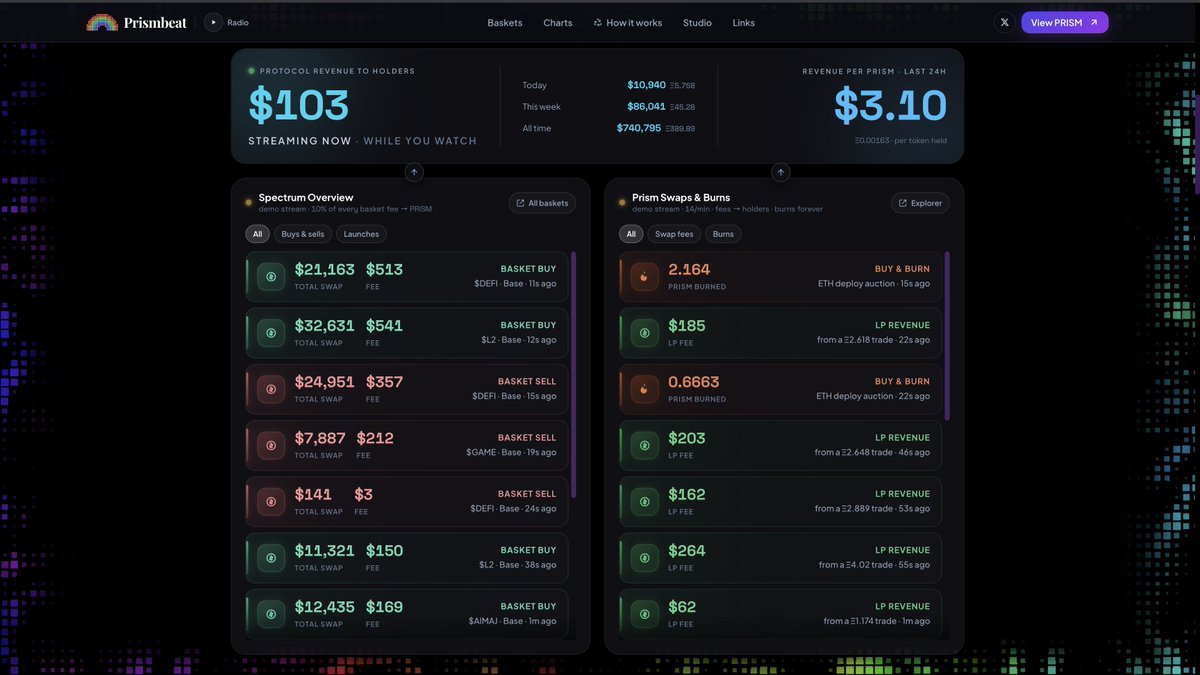The width and height of the screenshot is (1200, 675).
Task: Click the All time revenue value $740,795
Action: (x=639, y=128)
